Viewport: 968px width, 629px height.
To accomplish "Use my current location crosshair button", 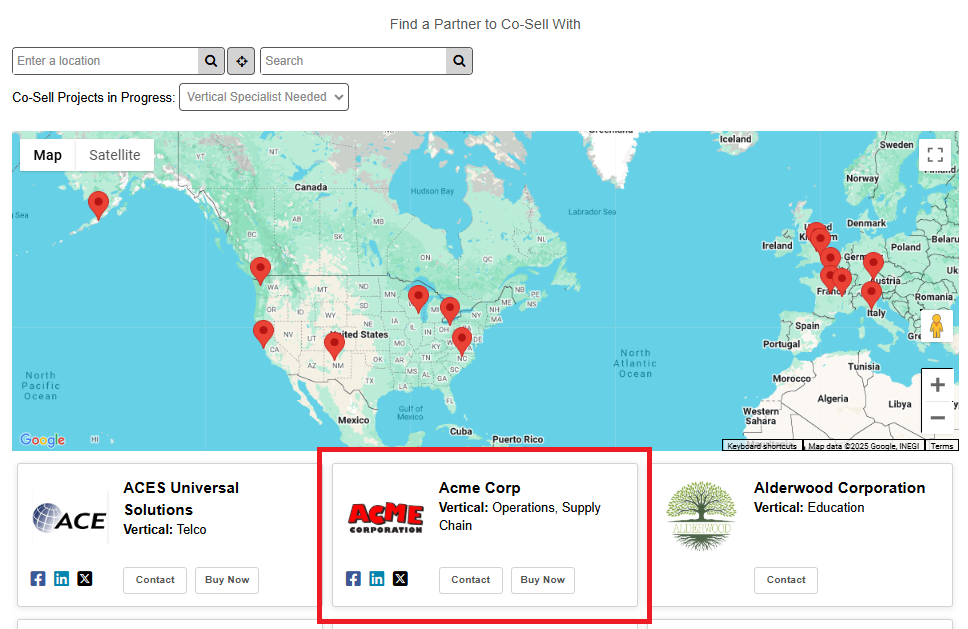I will [x=241, y=61].
